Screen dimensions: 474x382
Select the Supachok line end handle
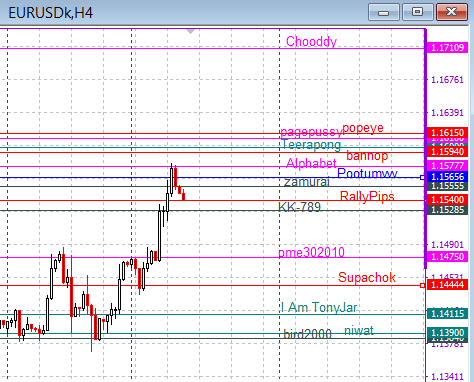tap(422, 285)
